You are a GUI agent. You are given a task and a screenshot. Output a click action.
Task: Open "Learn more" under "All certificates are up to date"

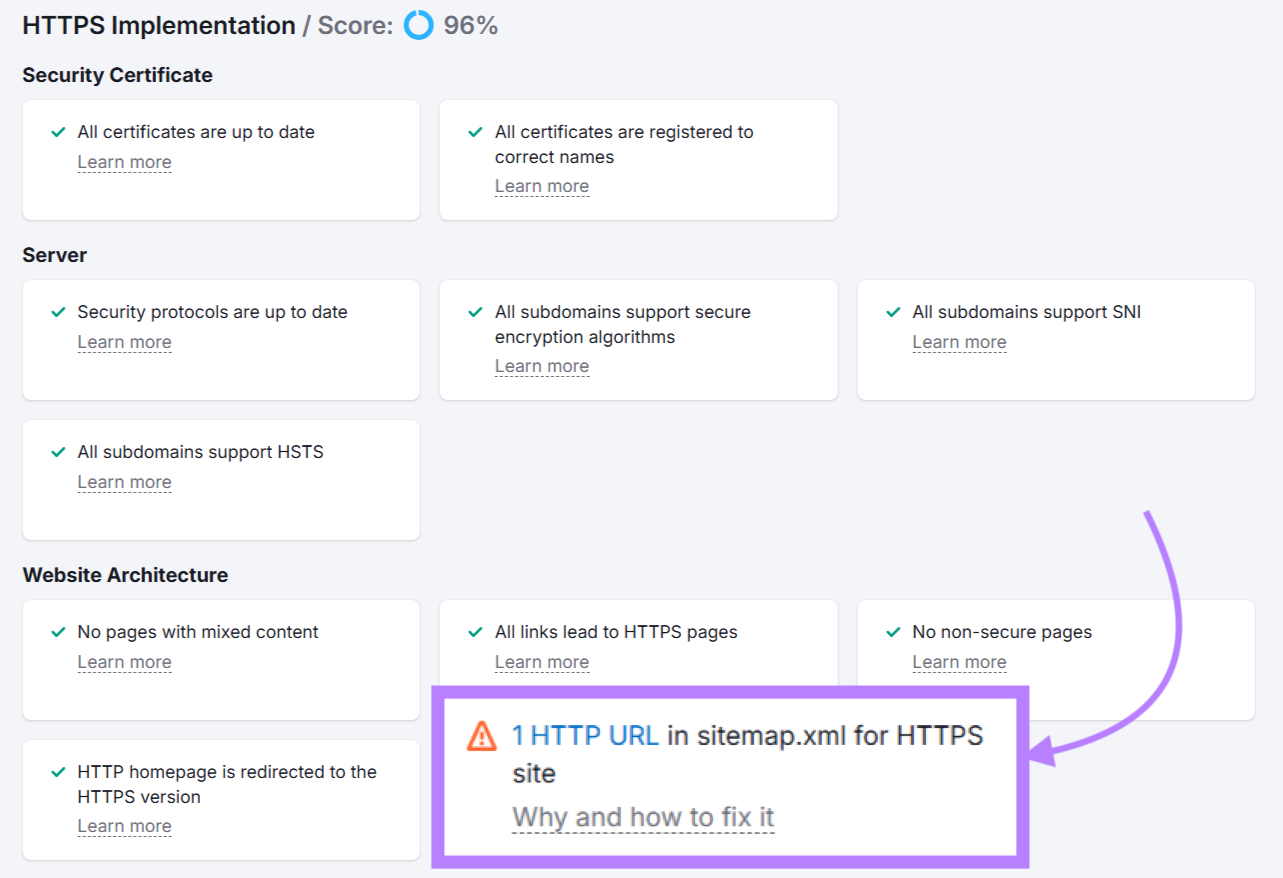pos(124,162)
